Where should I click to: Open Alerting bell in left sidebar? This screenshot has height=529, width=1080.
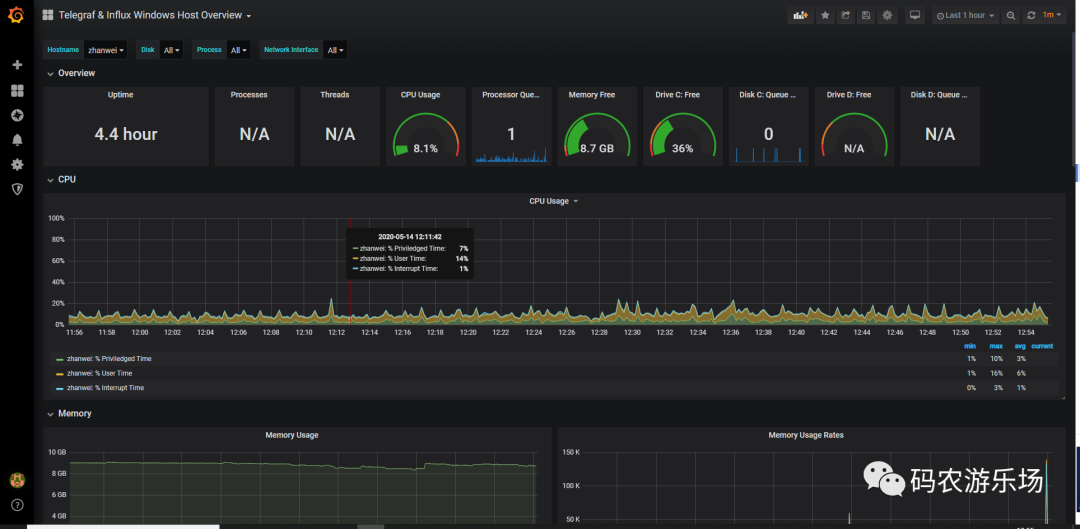pos(17,140)
